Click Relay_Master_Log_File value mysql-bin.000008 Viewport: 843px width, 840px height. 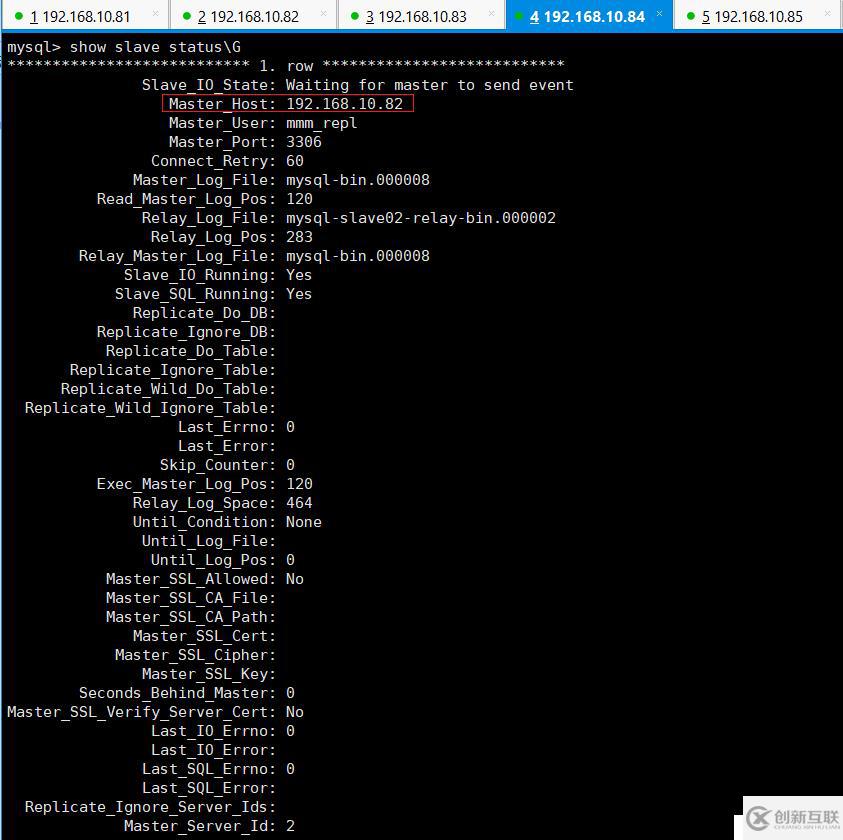click(358, 256)
